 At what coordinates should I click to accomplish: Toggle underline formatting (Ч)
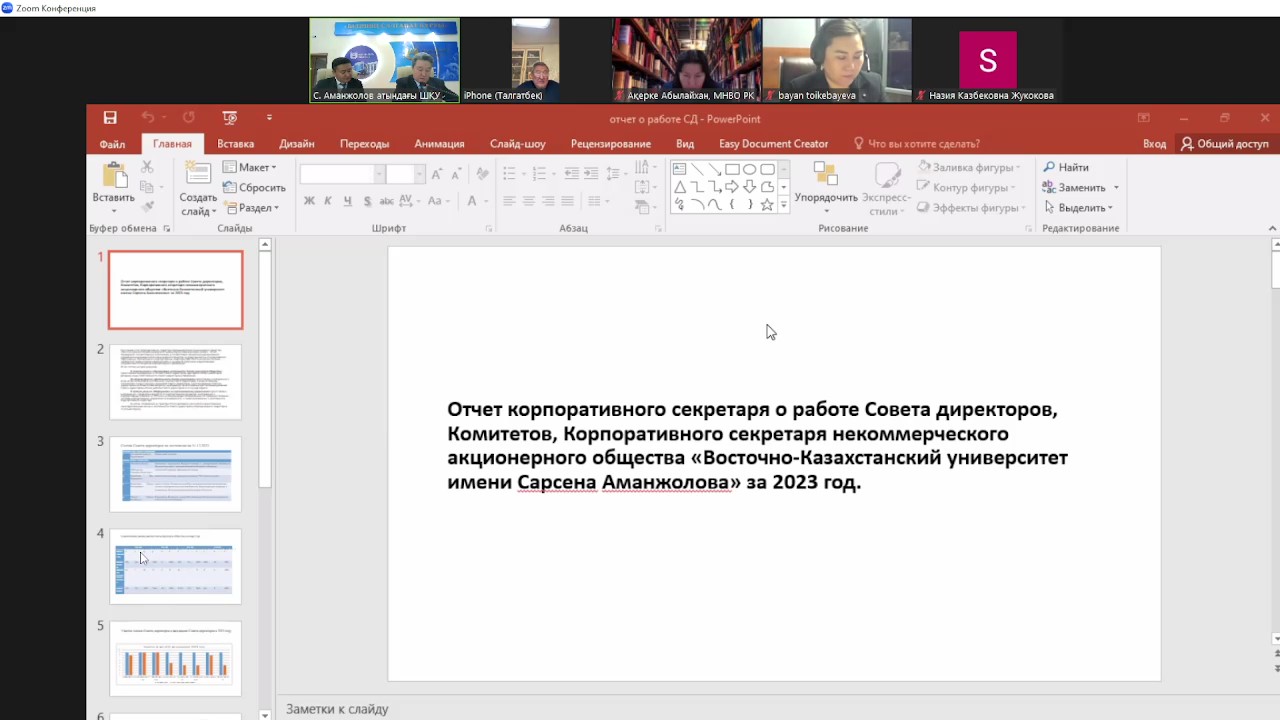point(347,201)
